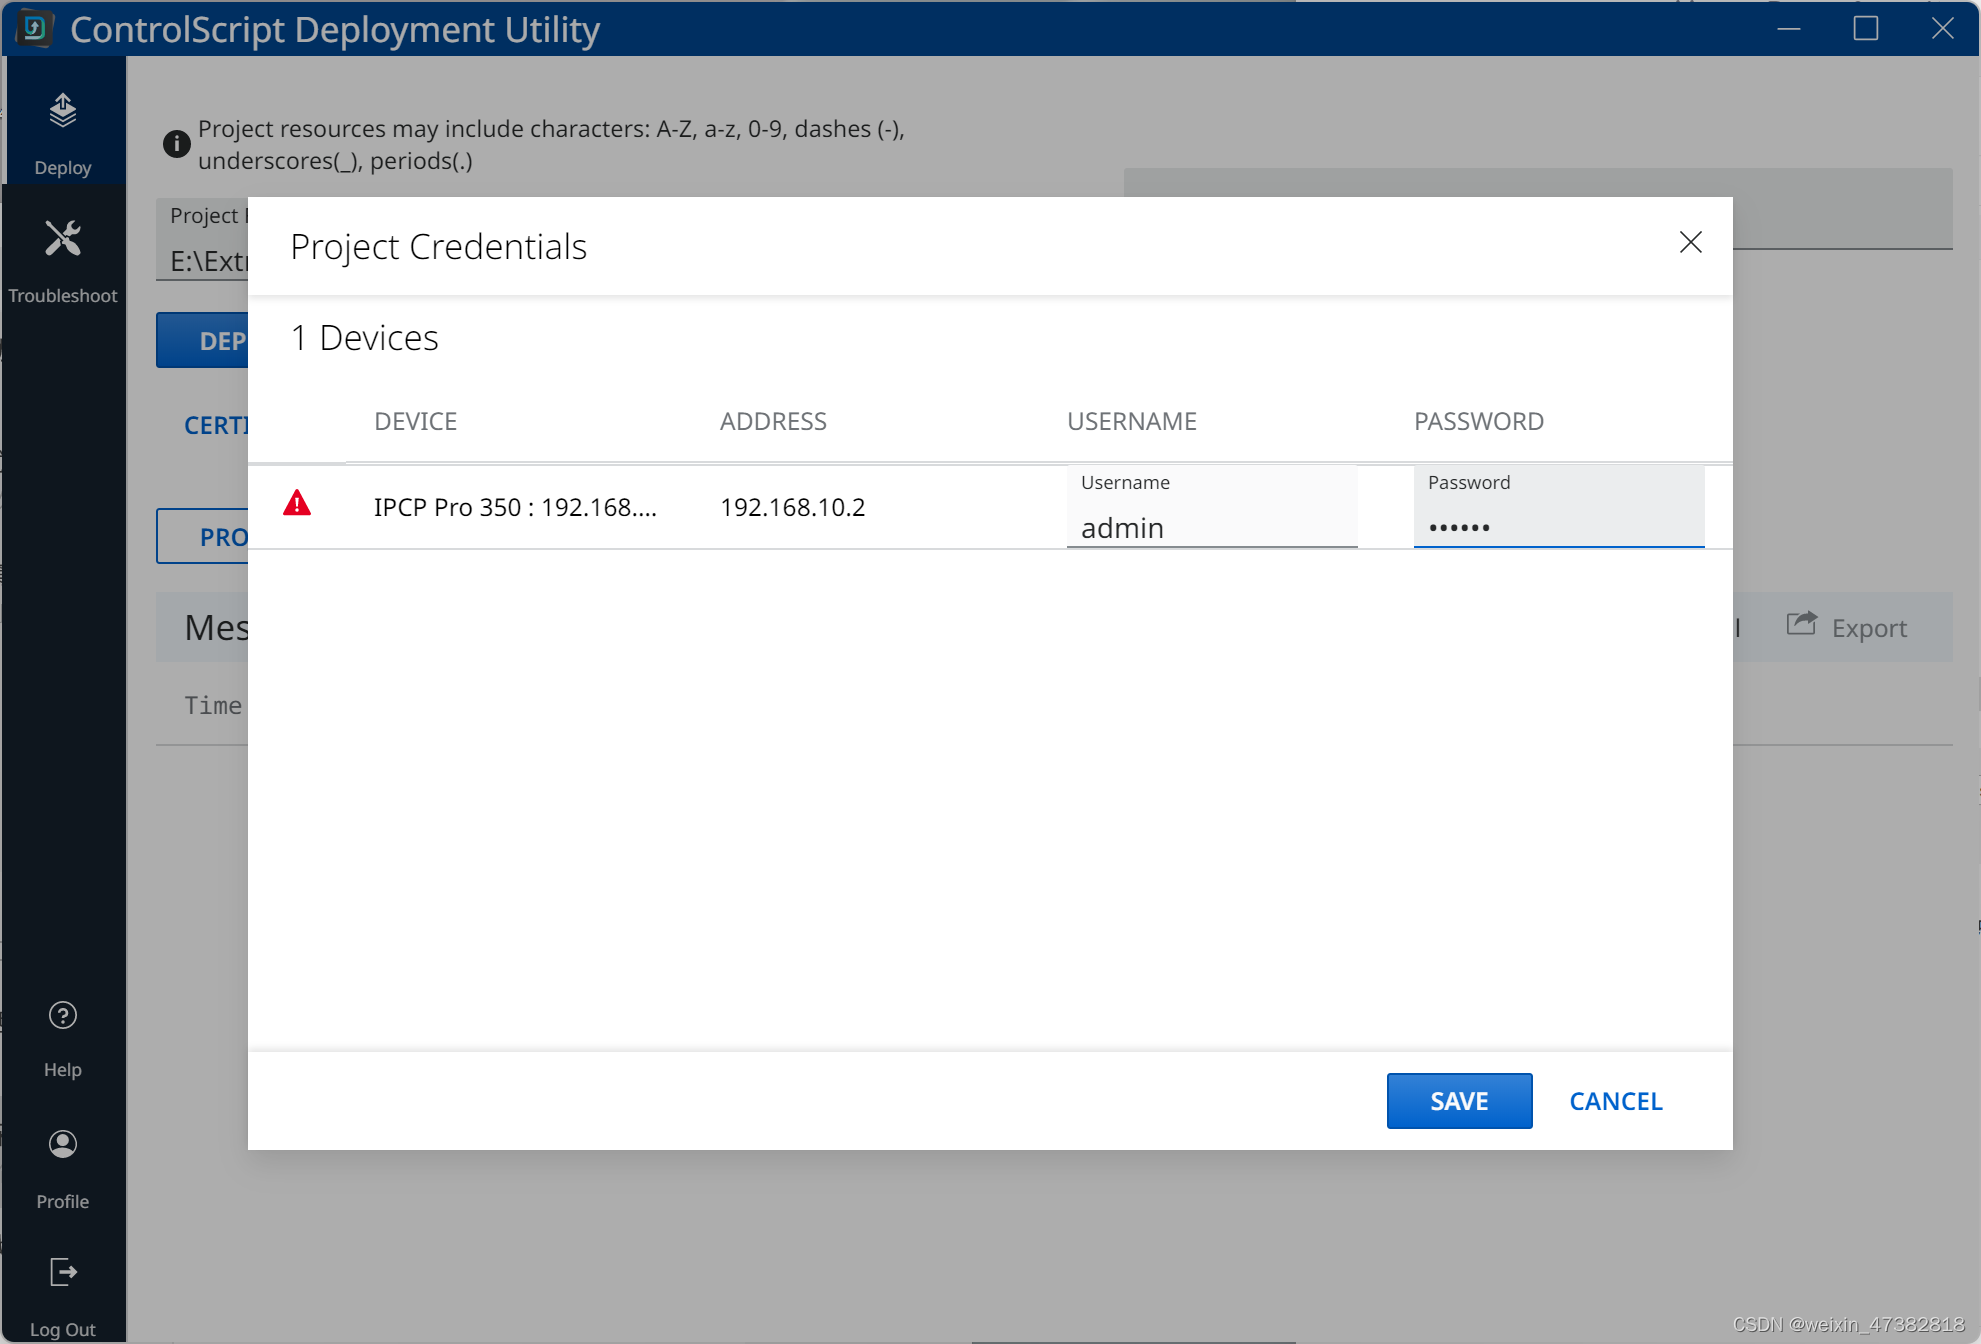The height and width of the screenshot is (1344, 1981).
Task: Click the Export share icon
Action: [1801, 625]
